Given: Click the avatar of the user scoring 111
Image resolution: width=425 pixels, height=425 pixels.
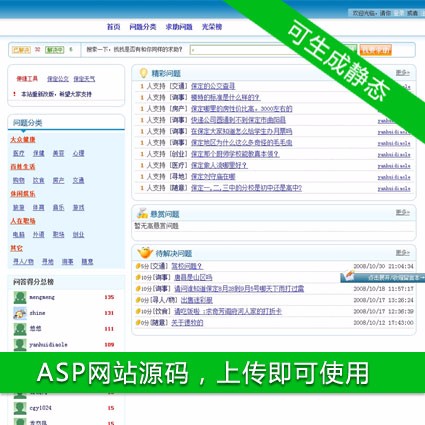Looking at the screenshot, I should tap(20, 329).
